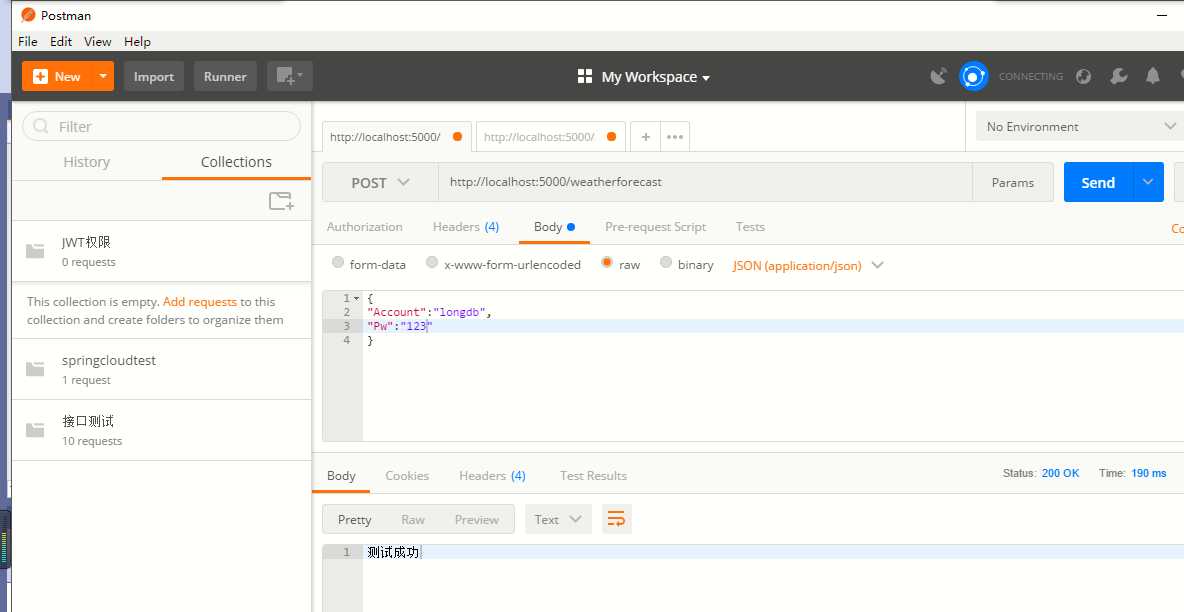Switch to the Test Results tab
This screenshot has width=1184, height=612.
(x=594, y=475)
